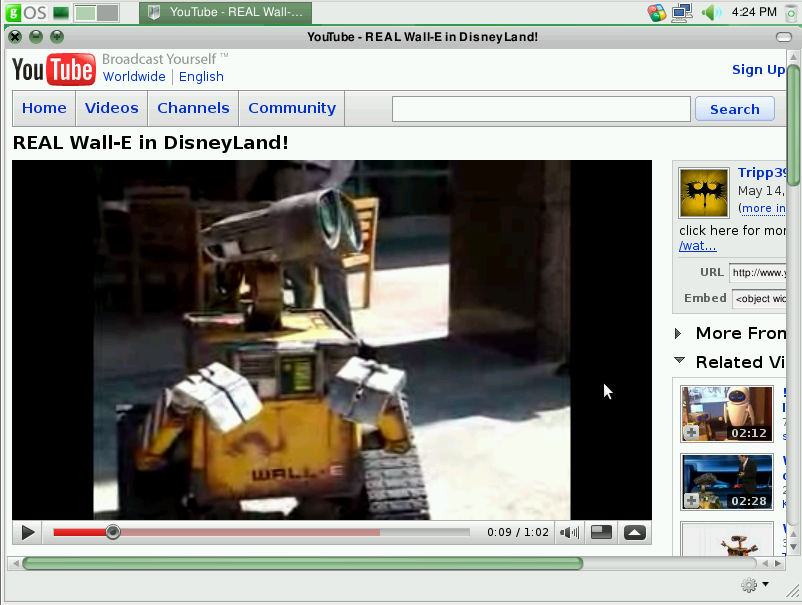Add the 02:12 video to the queue
The image size is (802, 605).
click(x=691, y=432)
